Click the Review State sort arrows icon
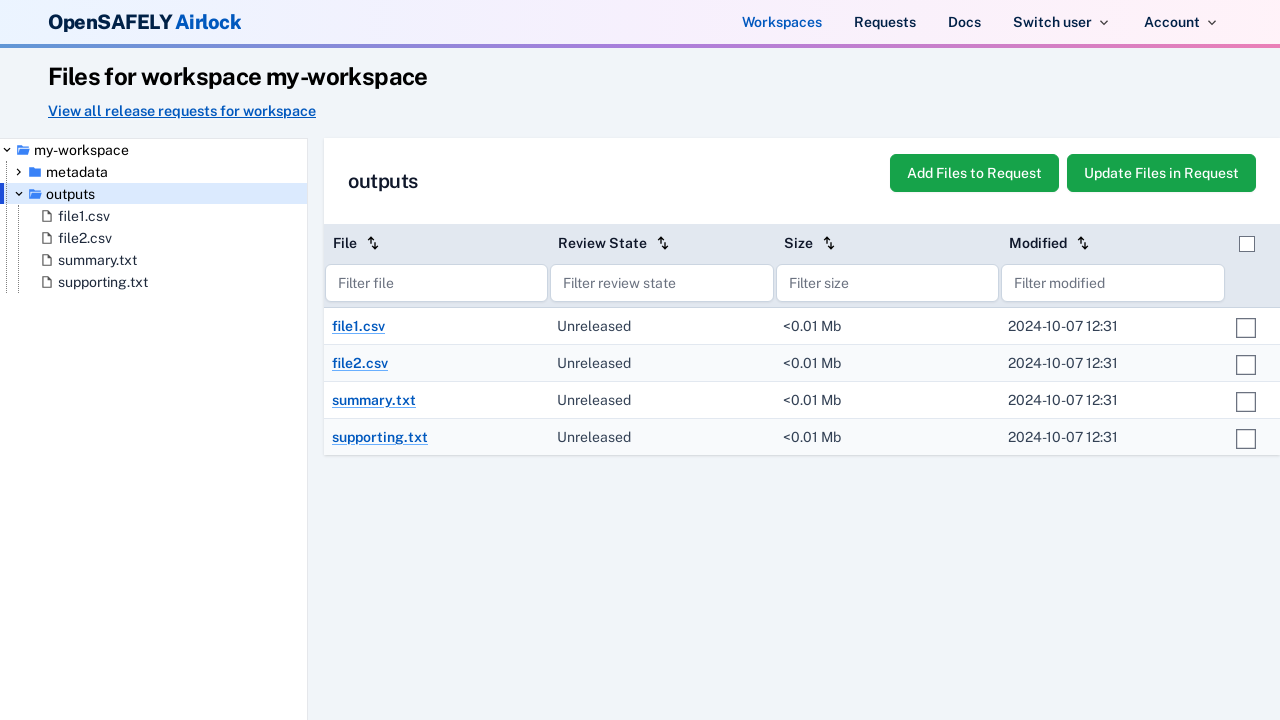Viewport: 1280px width, 720px height. [663, 243]
